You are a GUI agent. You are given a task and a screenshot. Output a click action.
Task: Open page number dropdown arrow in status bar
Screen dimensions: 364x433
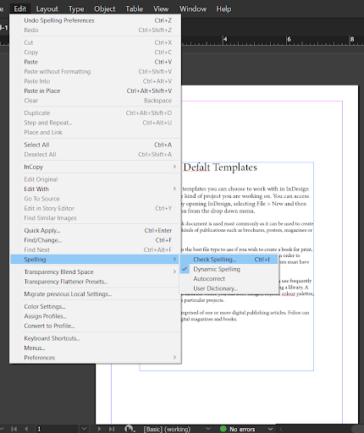point(84,429)
